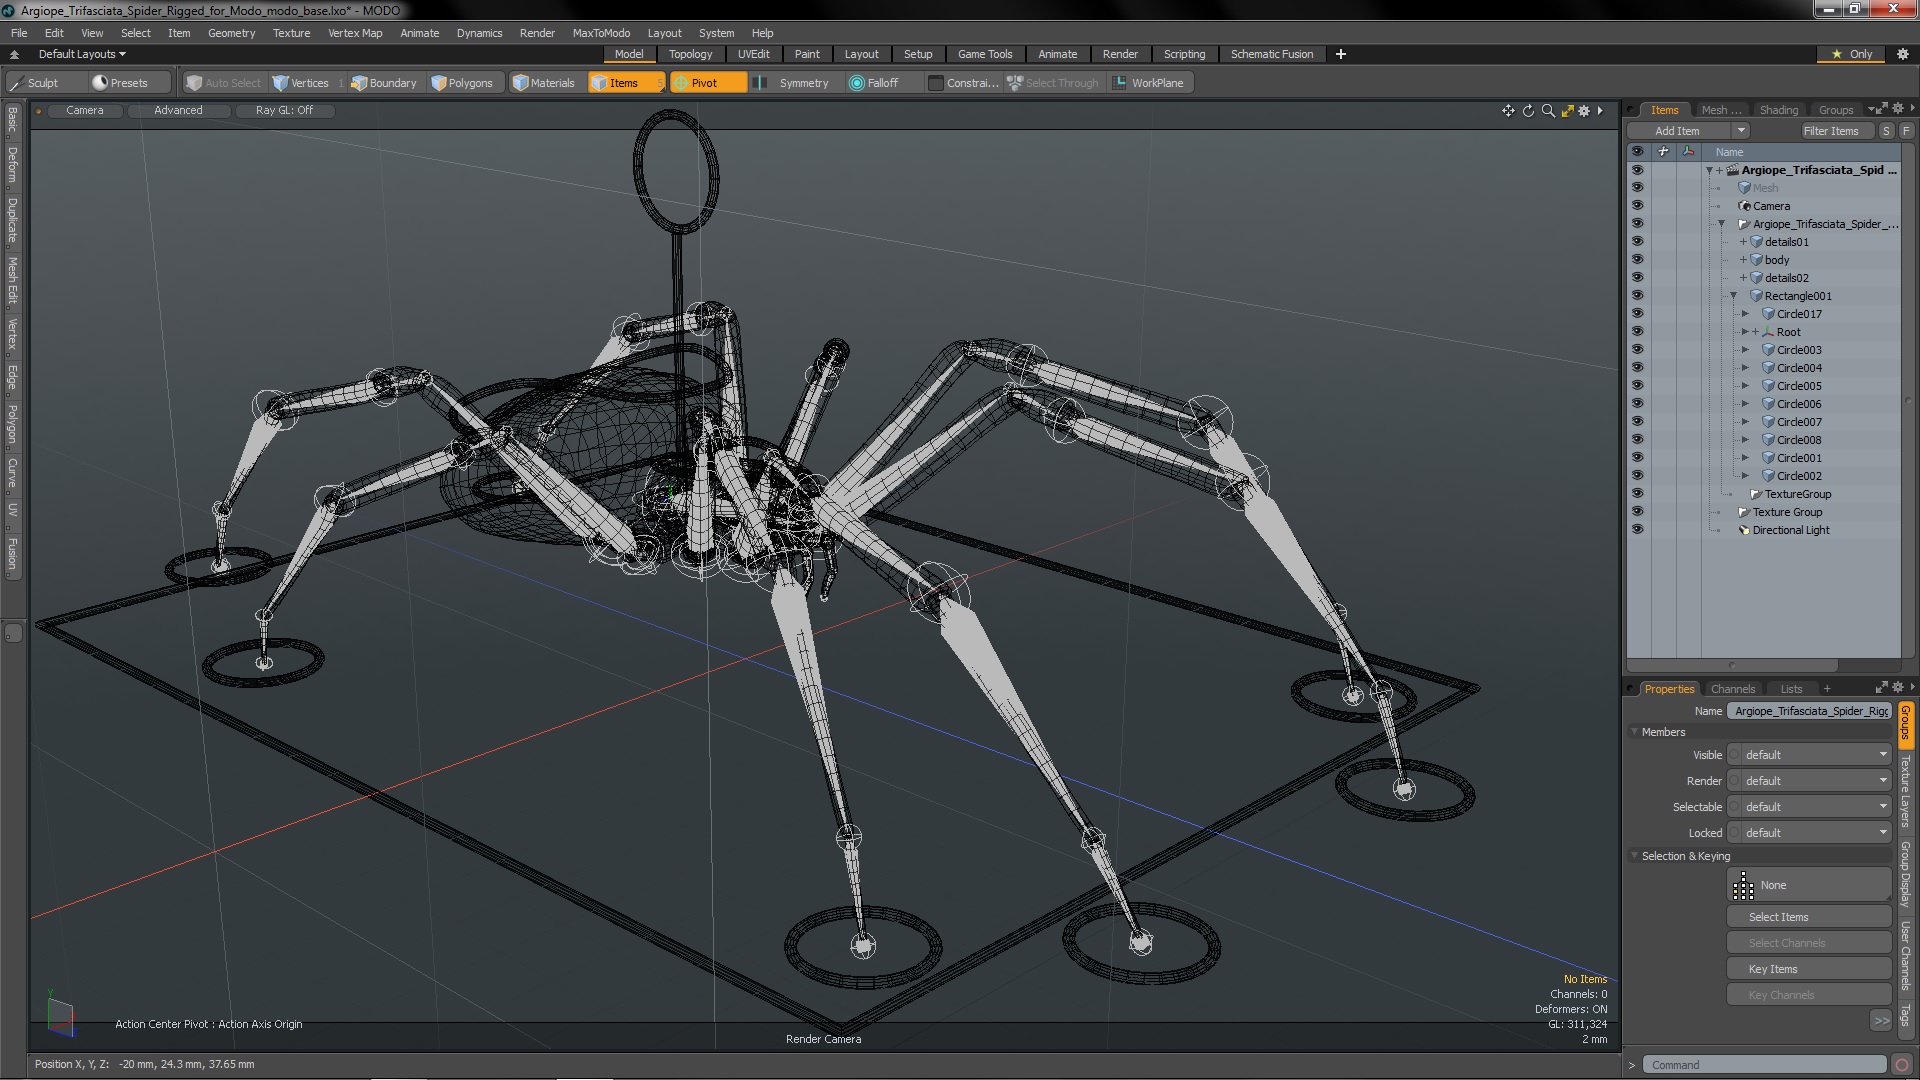Image resolution: width=1920 pixels, height=1080 pixels.
Task: Open the Default Layouts dropdown
Action: click(x=82, y=54)
